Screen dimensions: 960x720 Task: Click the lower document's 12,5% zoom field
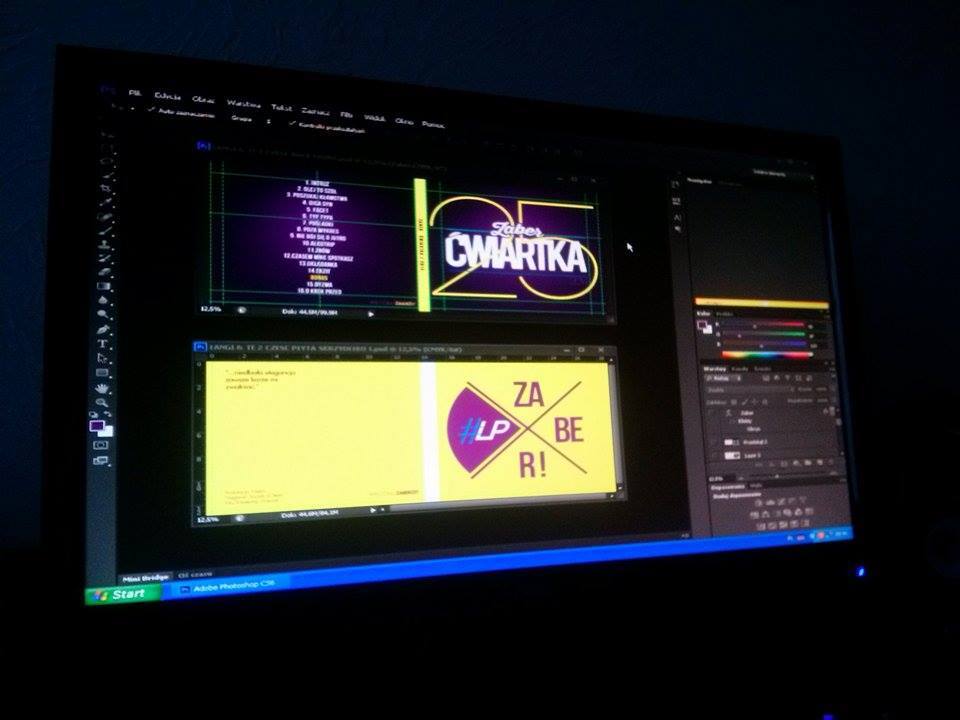click(x=208, y=519)
